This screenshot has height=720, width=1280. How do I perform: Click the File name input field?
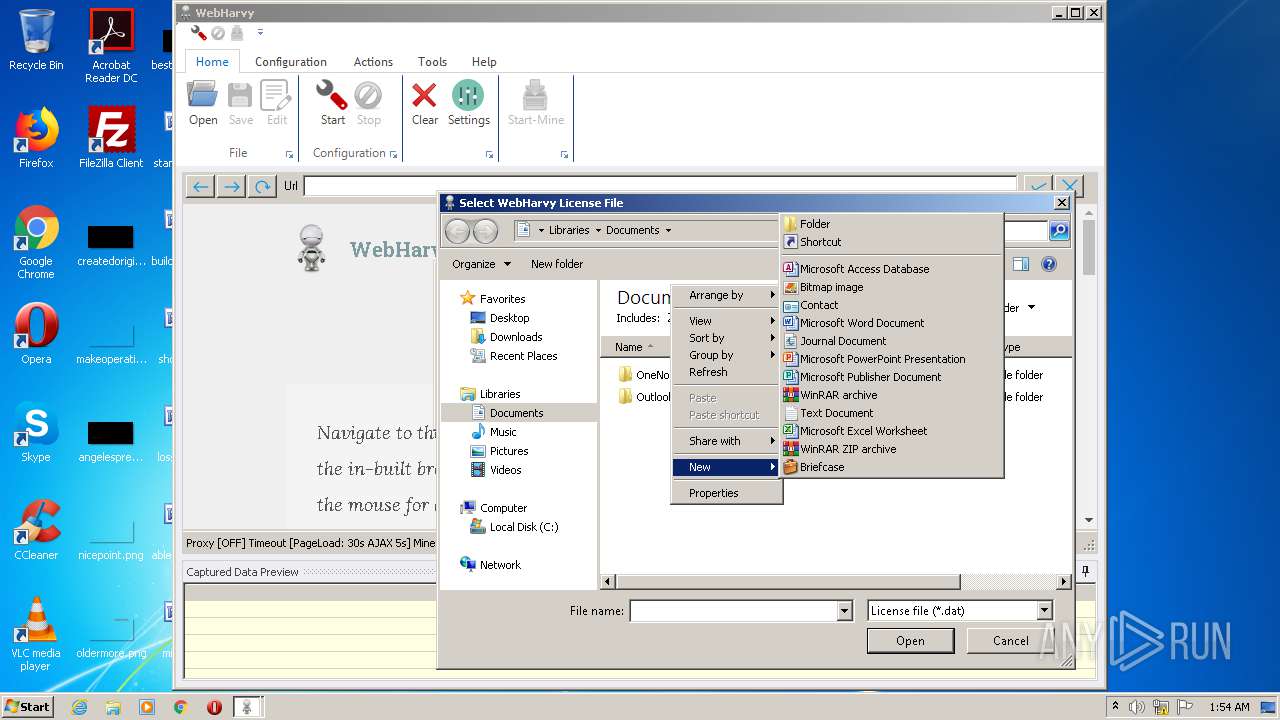point(734,611)
